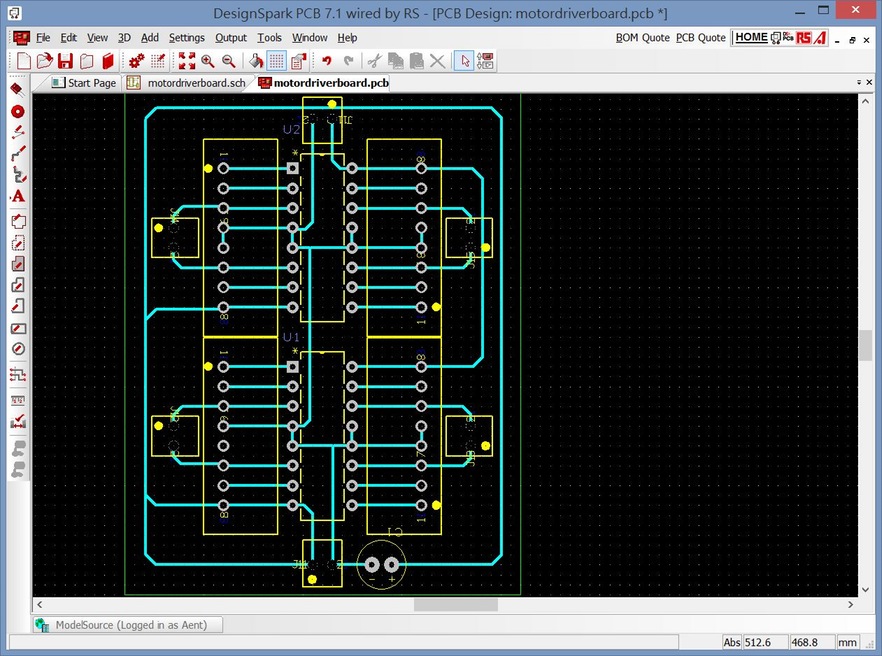The width and height of the screenshot is (882, 656).
Task: Open the ModelSource panel tab
Action: 128,625
